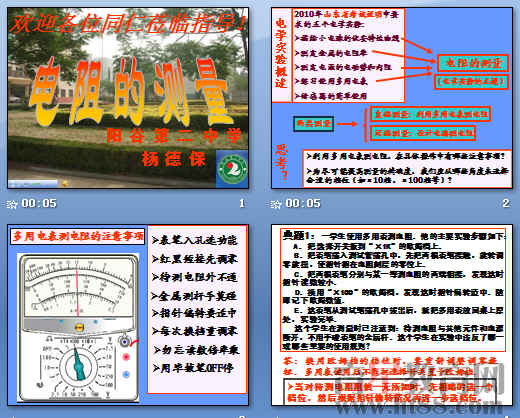Screen dimensions: 520x418
Task: Click slide number 2 label
Action: (x=506, y=203)
